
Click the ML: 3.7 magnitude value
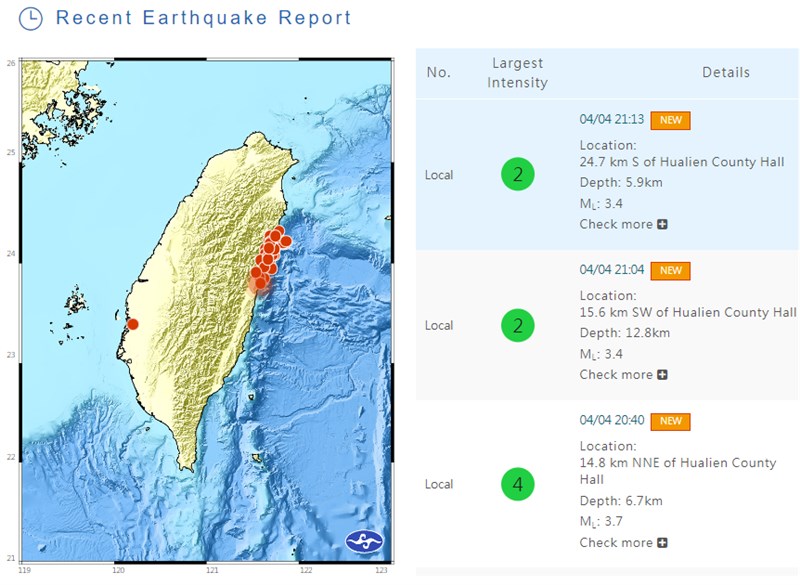(x=601, y=522)
